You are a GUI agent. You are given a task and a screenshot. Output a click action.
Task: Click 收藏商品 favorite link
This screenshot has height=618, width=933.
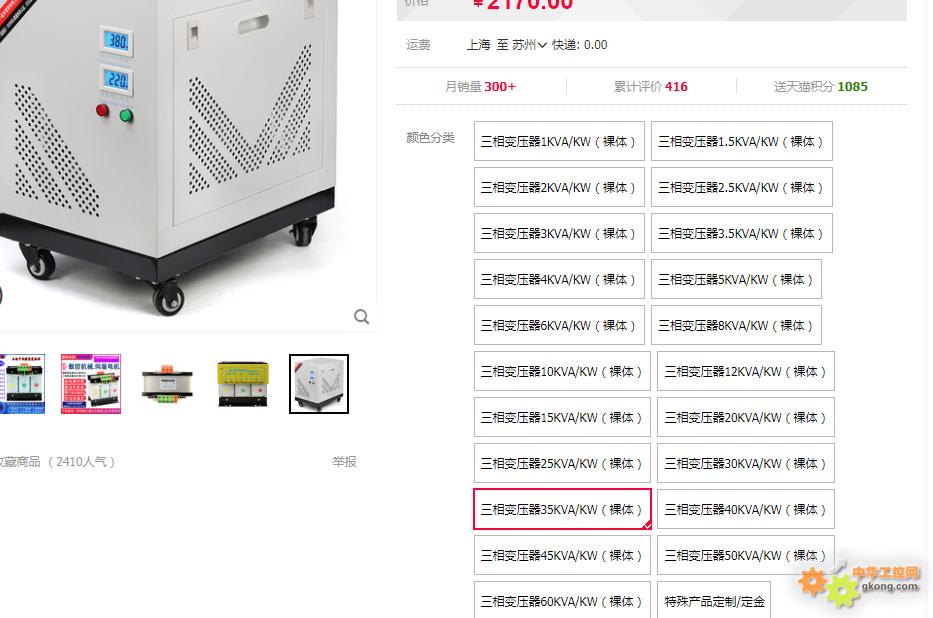pyautogui.click(x=20, y=462)
